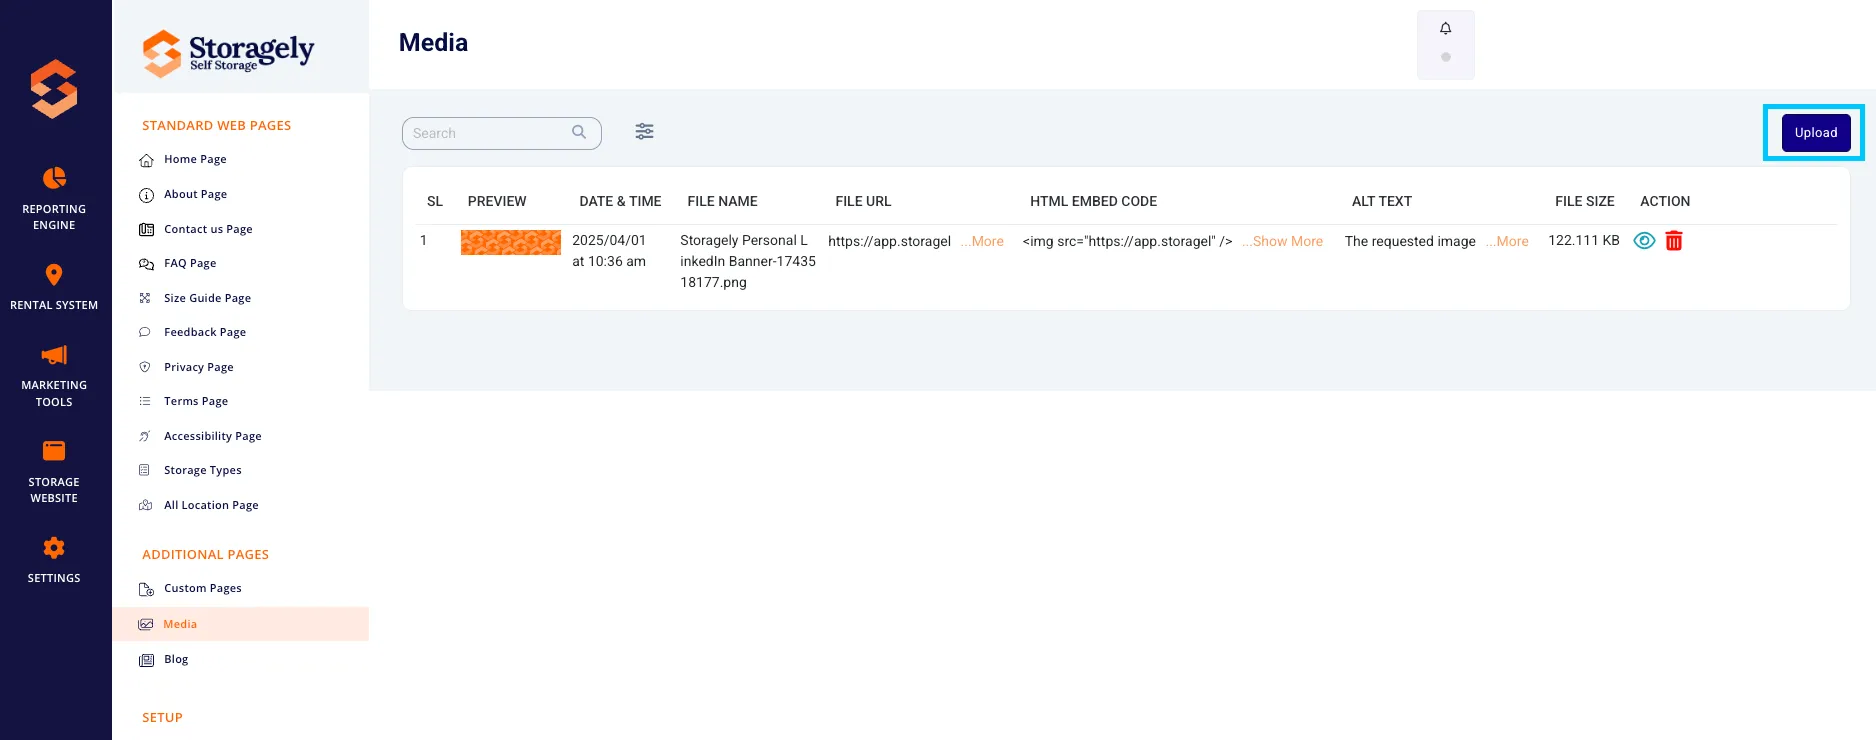The image size is (1876, 740).
Task: Select Media in the sidebar
Action: tap(240, 624)
